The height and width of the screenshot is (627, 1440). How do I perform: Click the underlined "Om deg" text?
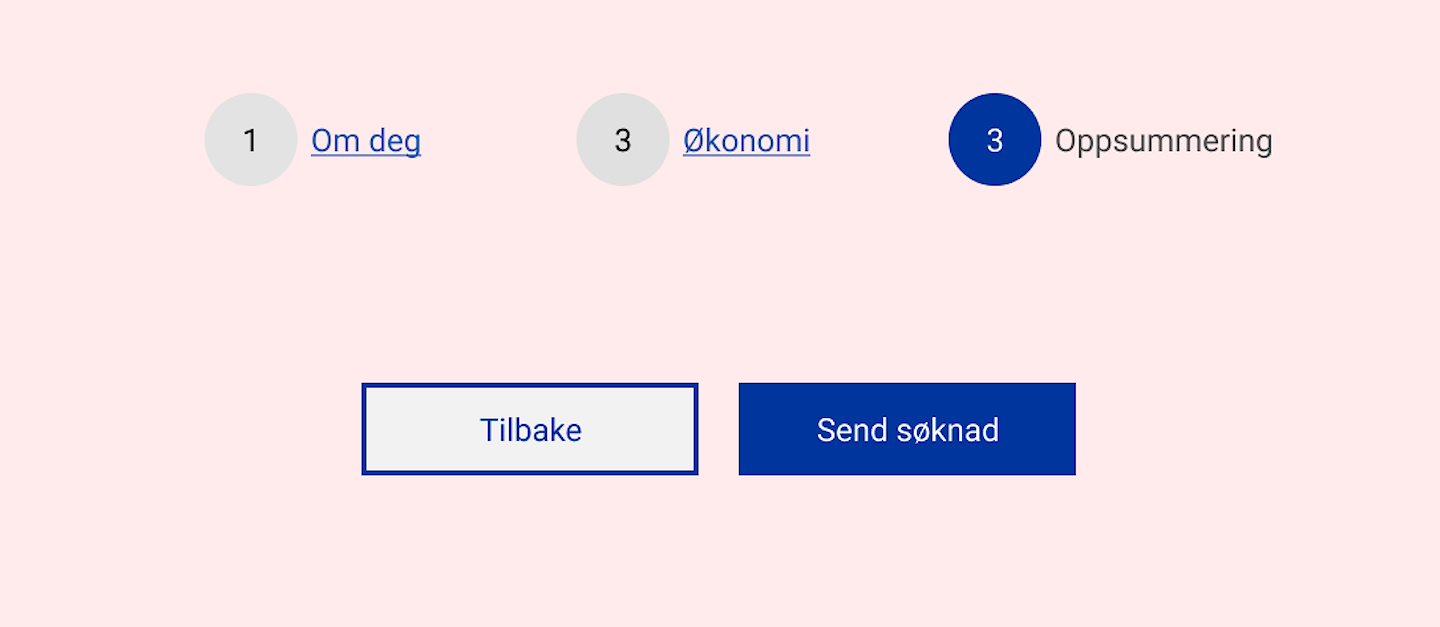(366, 141)
